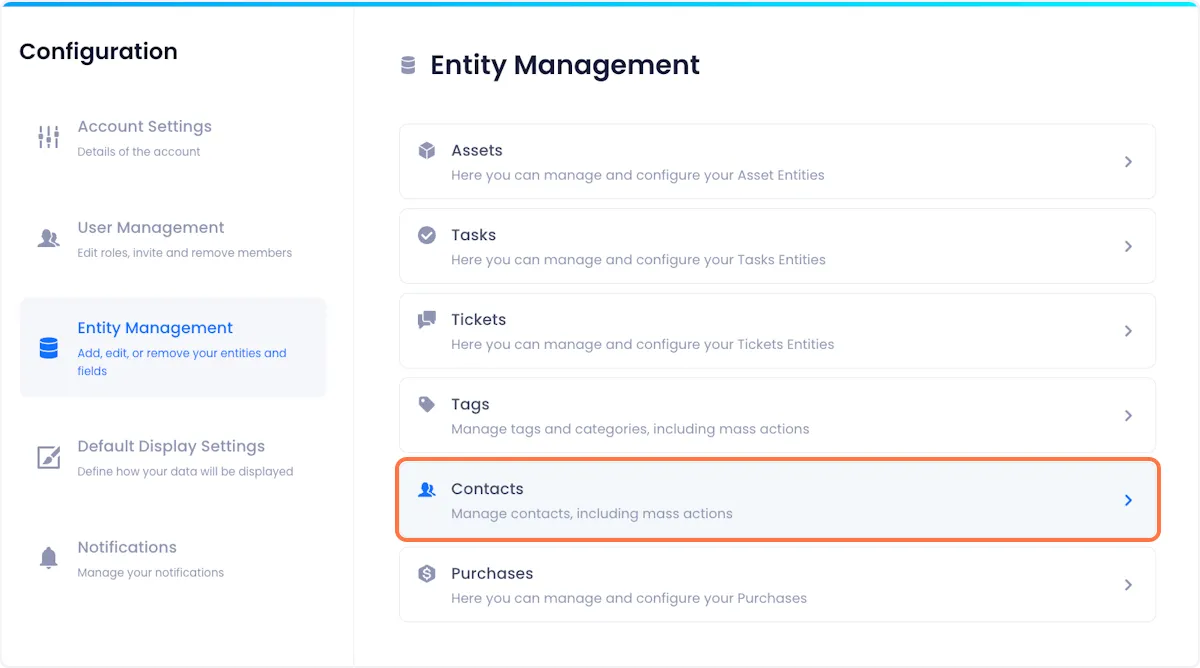
Task: Expand the Tags row chevron
Action: pos(1128,415)
